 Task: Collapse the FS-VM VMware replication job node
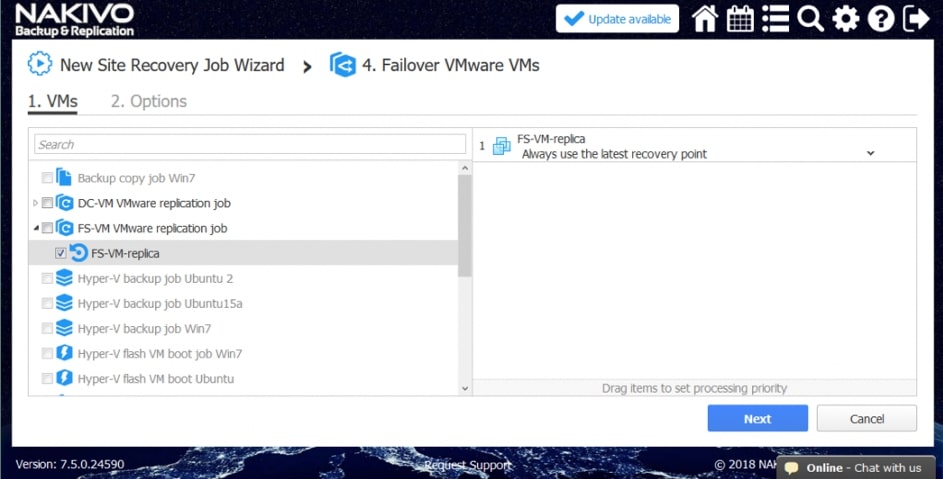[35, 228]
